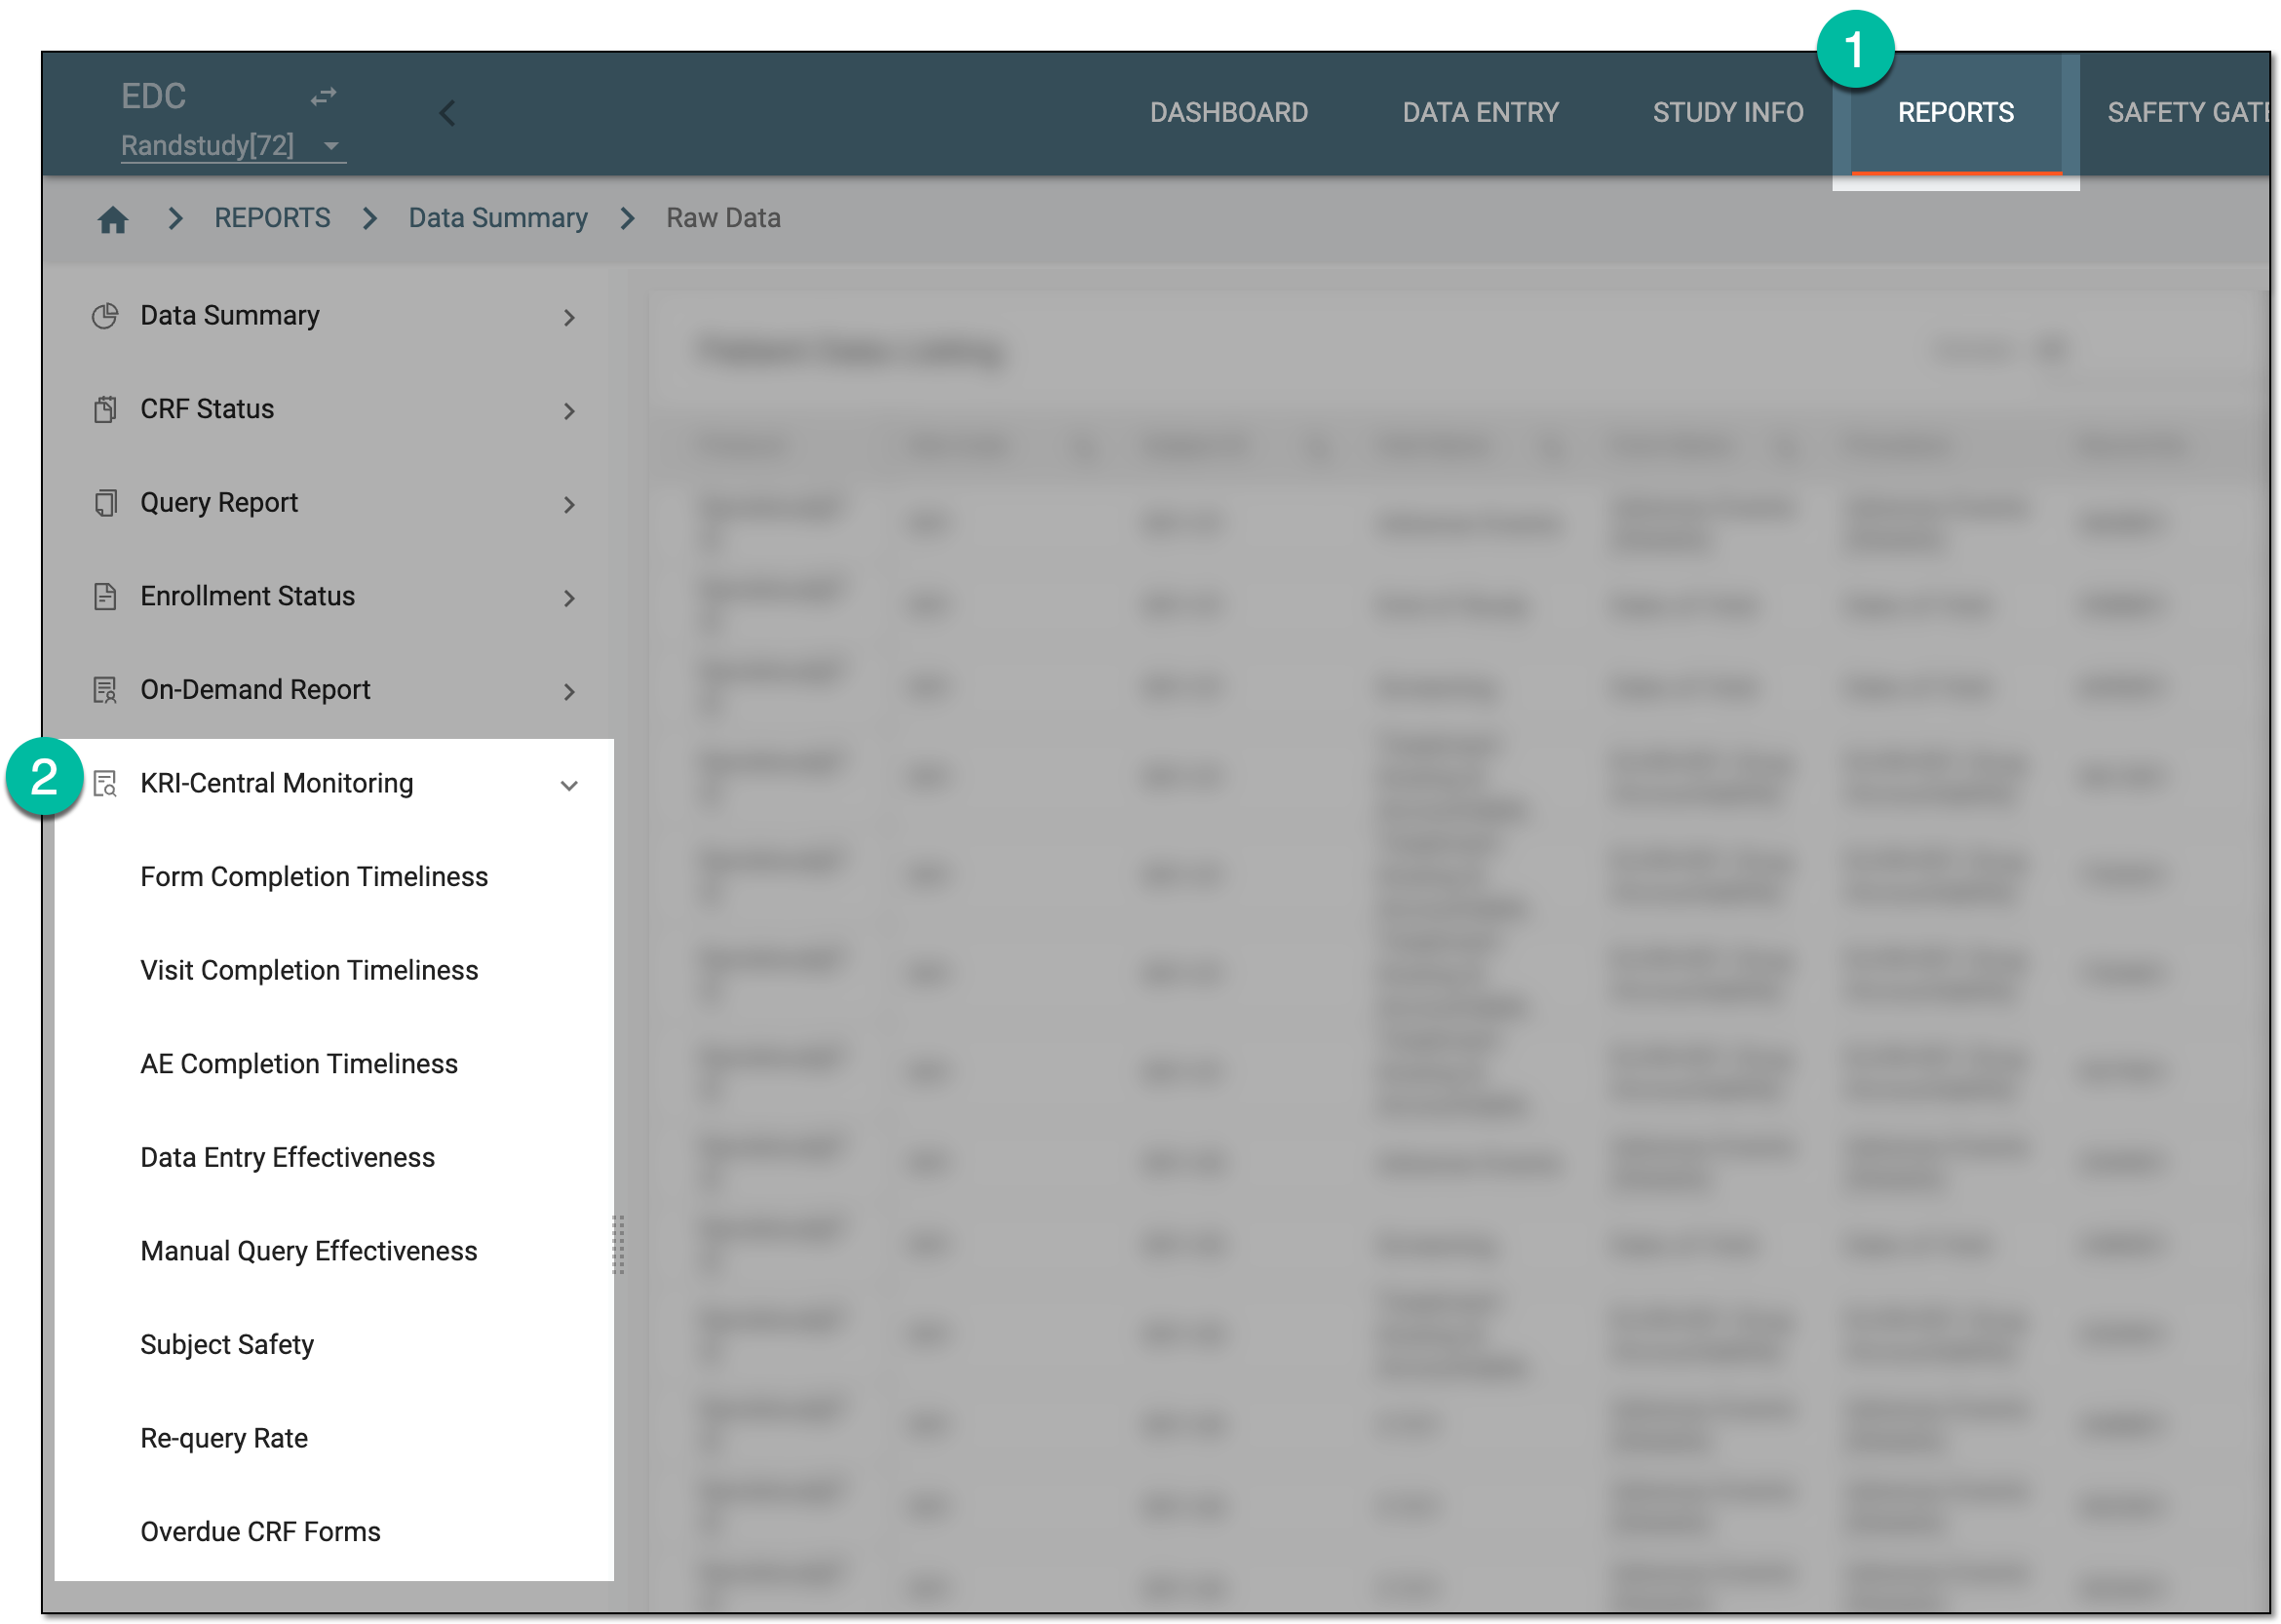2281x1624 pixels.
Task: Open Form Completion Timeliness report
Action: pos(314,877)
